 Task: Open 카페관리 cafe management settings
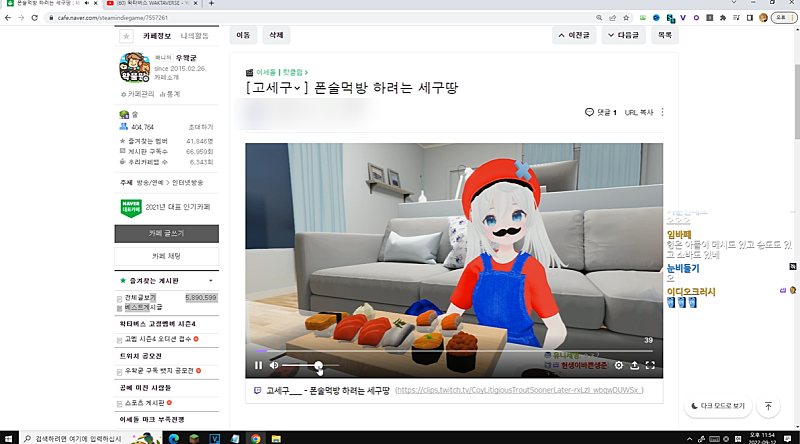pos(137,94)
